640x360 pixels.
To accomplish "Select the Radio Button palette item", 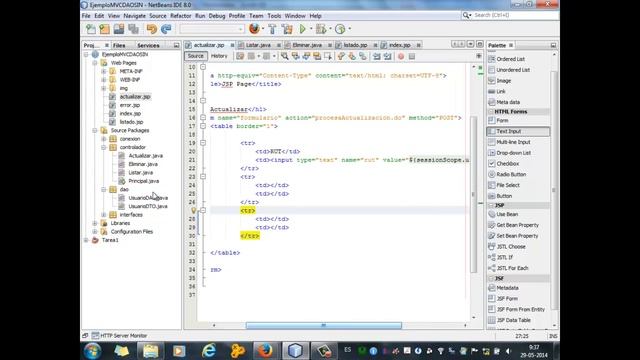I will click(511, 174).
